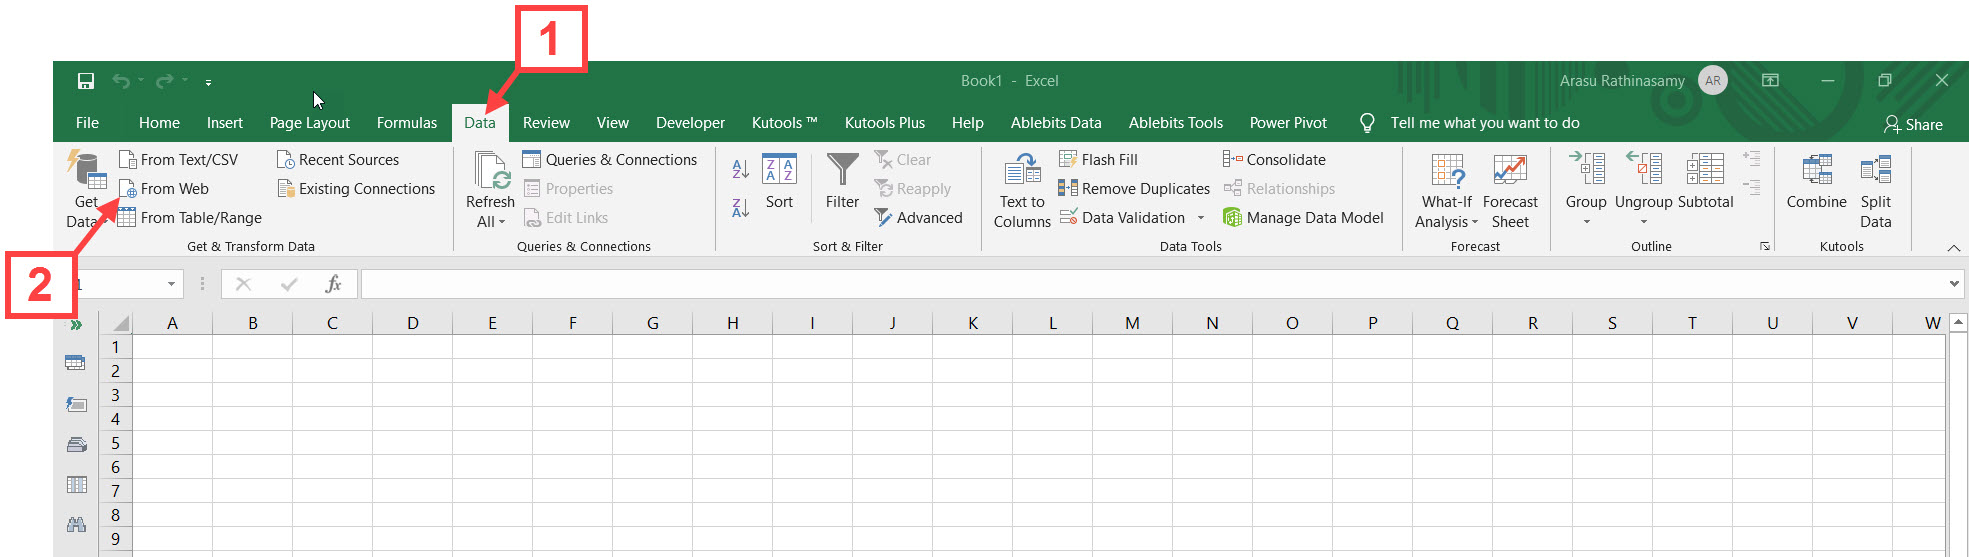1969x557 pixels.
Task: Create a Forecast Sheet
Action: [x=1510, y=190]
